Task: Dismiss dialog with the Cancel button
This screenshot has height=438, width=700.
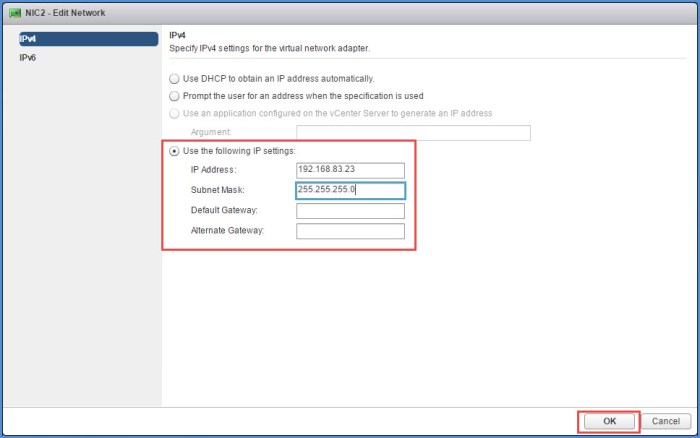Action: tap(666, 421)
